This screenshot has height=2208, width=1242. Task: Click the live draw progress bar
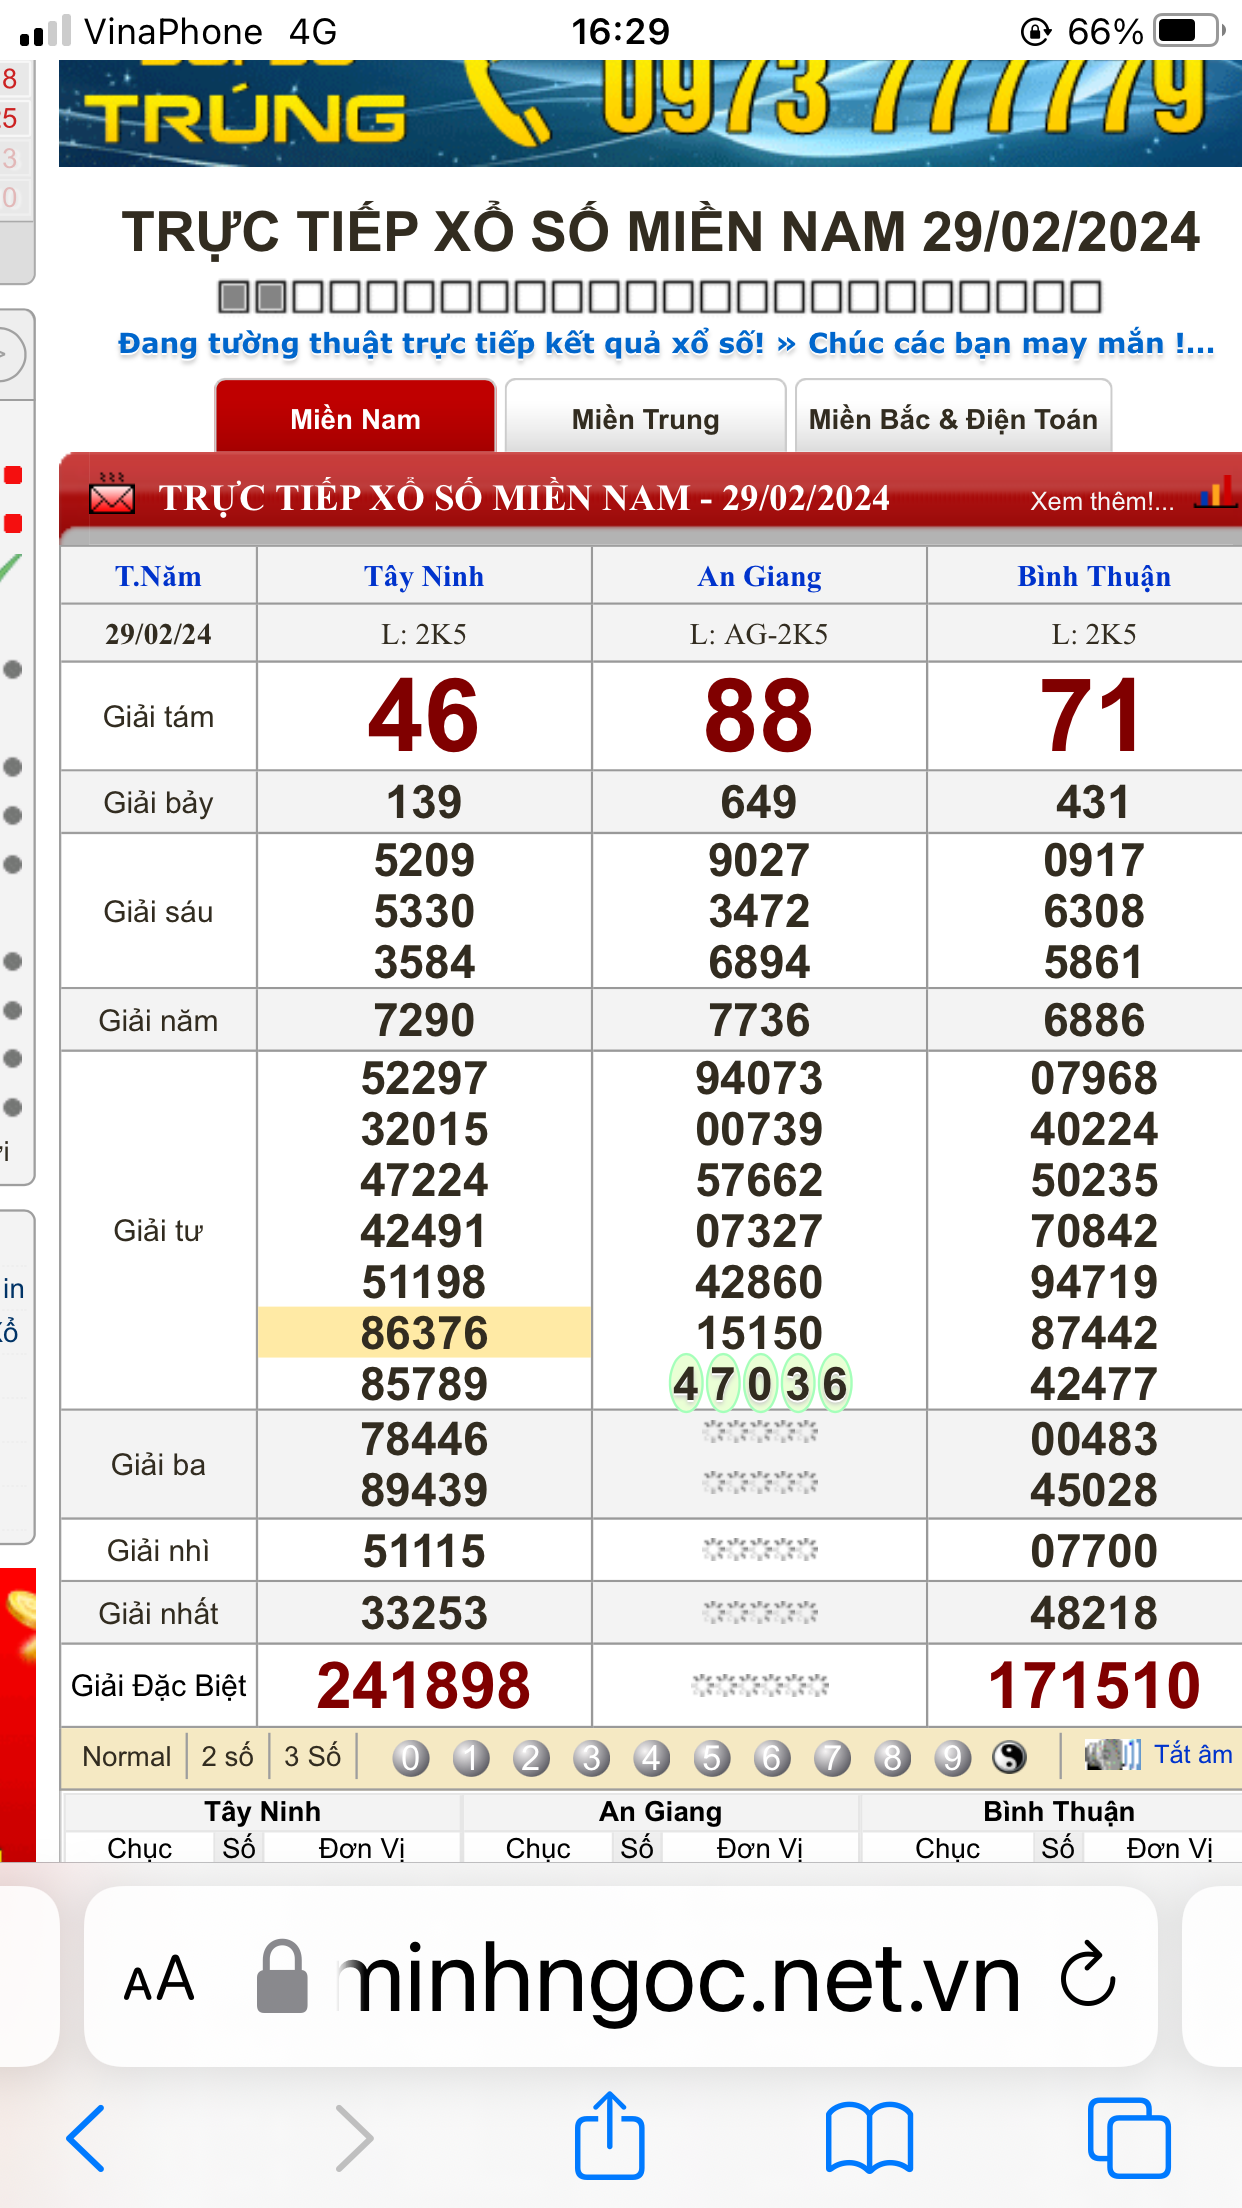tap(659, 297)
